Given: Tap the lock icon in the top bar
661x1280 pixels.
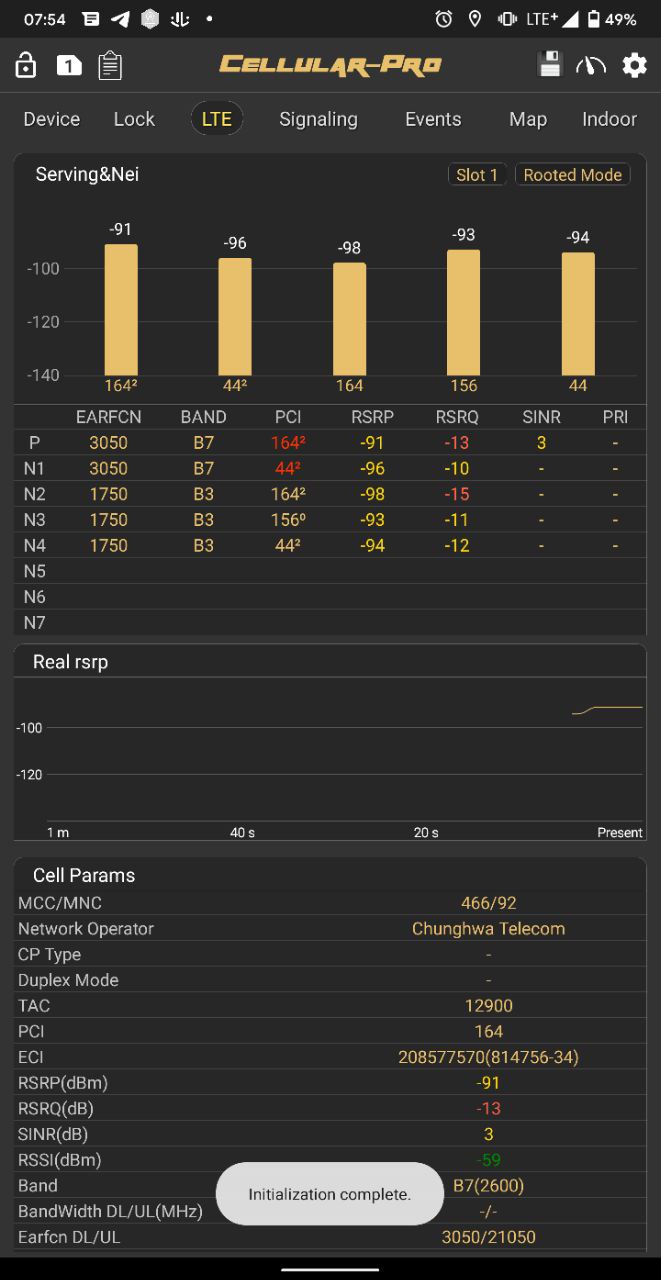Looking at the screenshot, I should click(26, 66).
